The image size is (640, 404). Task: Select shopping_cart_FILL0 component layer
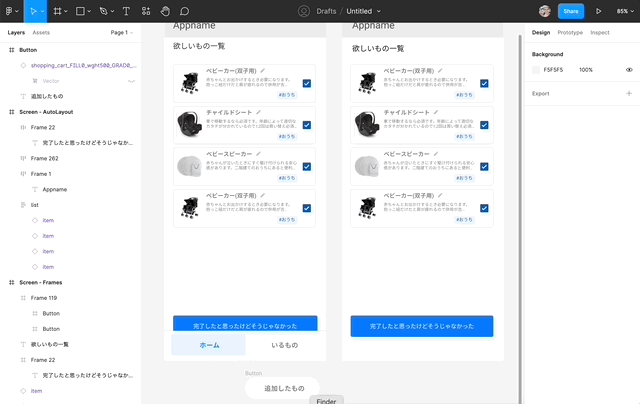[x=84, y=65]
